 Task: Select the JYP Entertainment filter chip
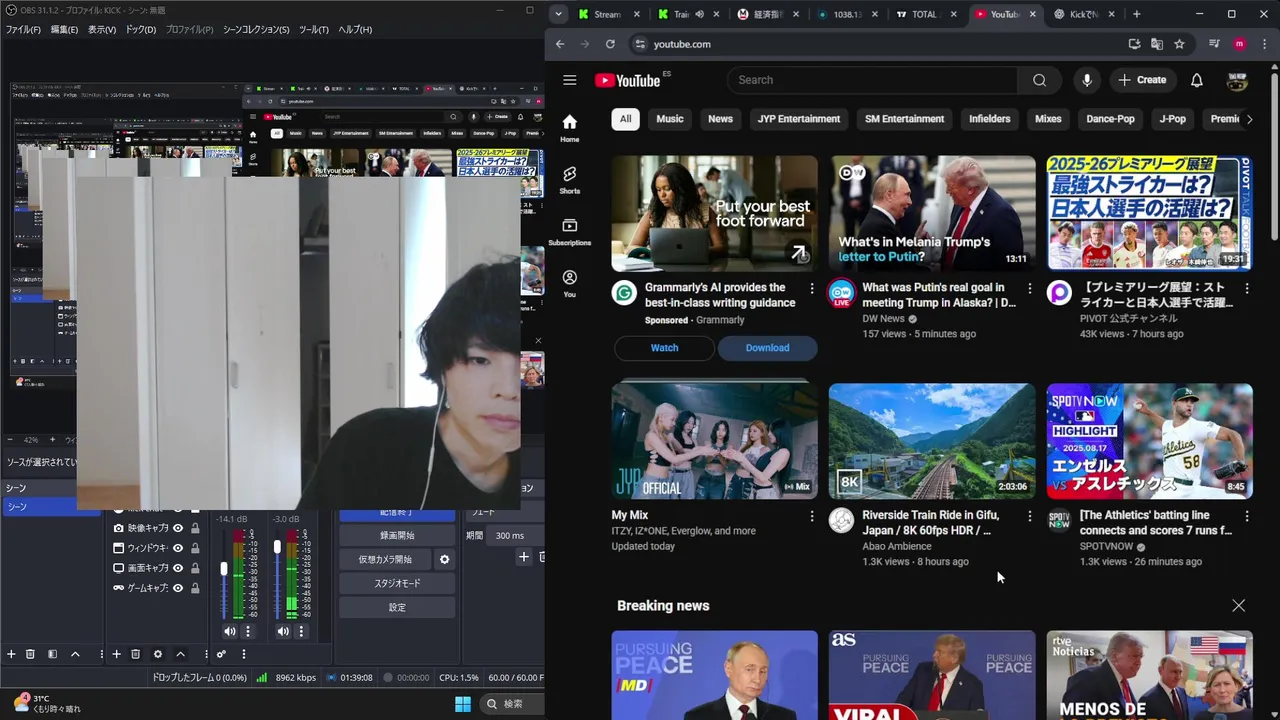[798, 119]
